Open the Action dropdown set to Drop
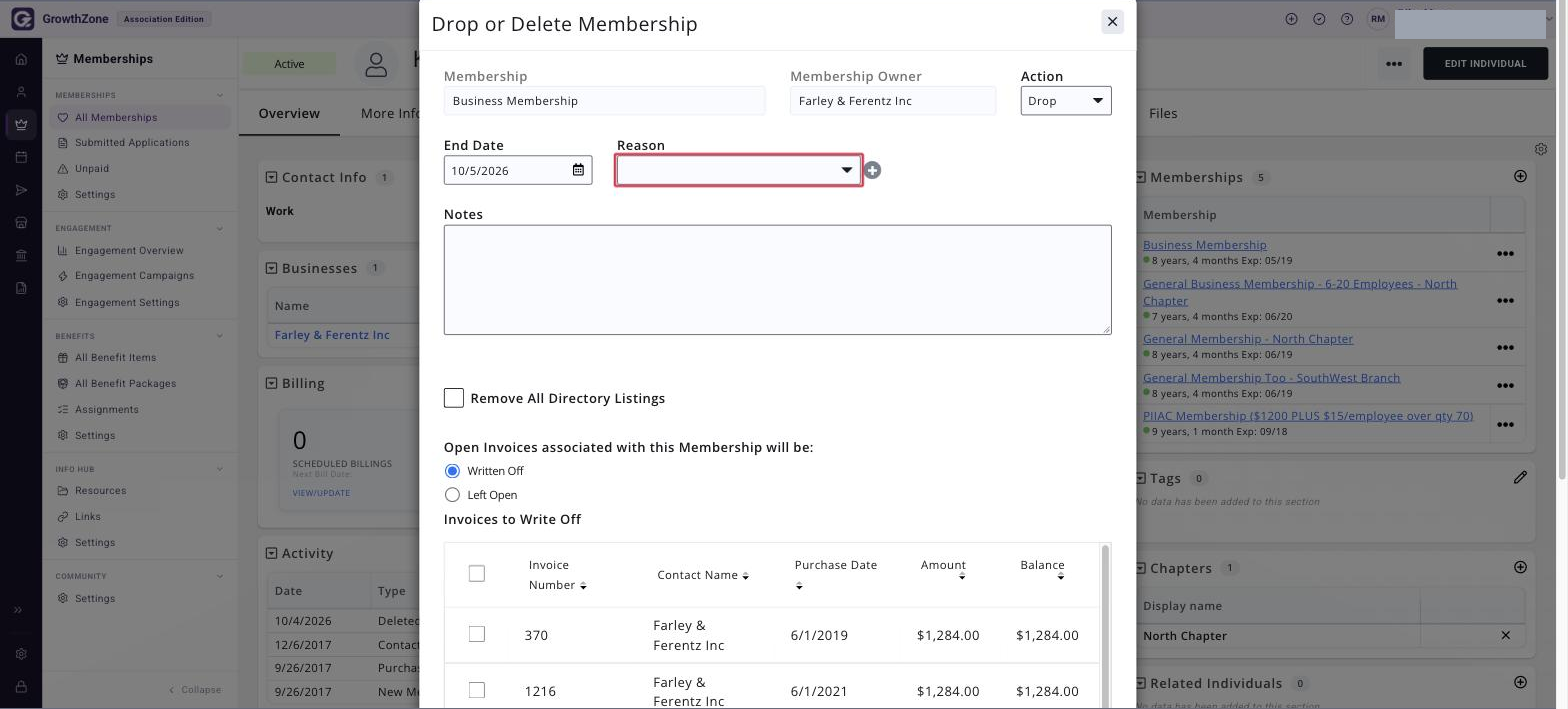Viewport: 1568px width, 709px height. pos(1066,101)
